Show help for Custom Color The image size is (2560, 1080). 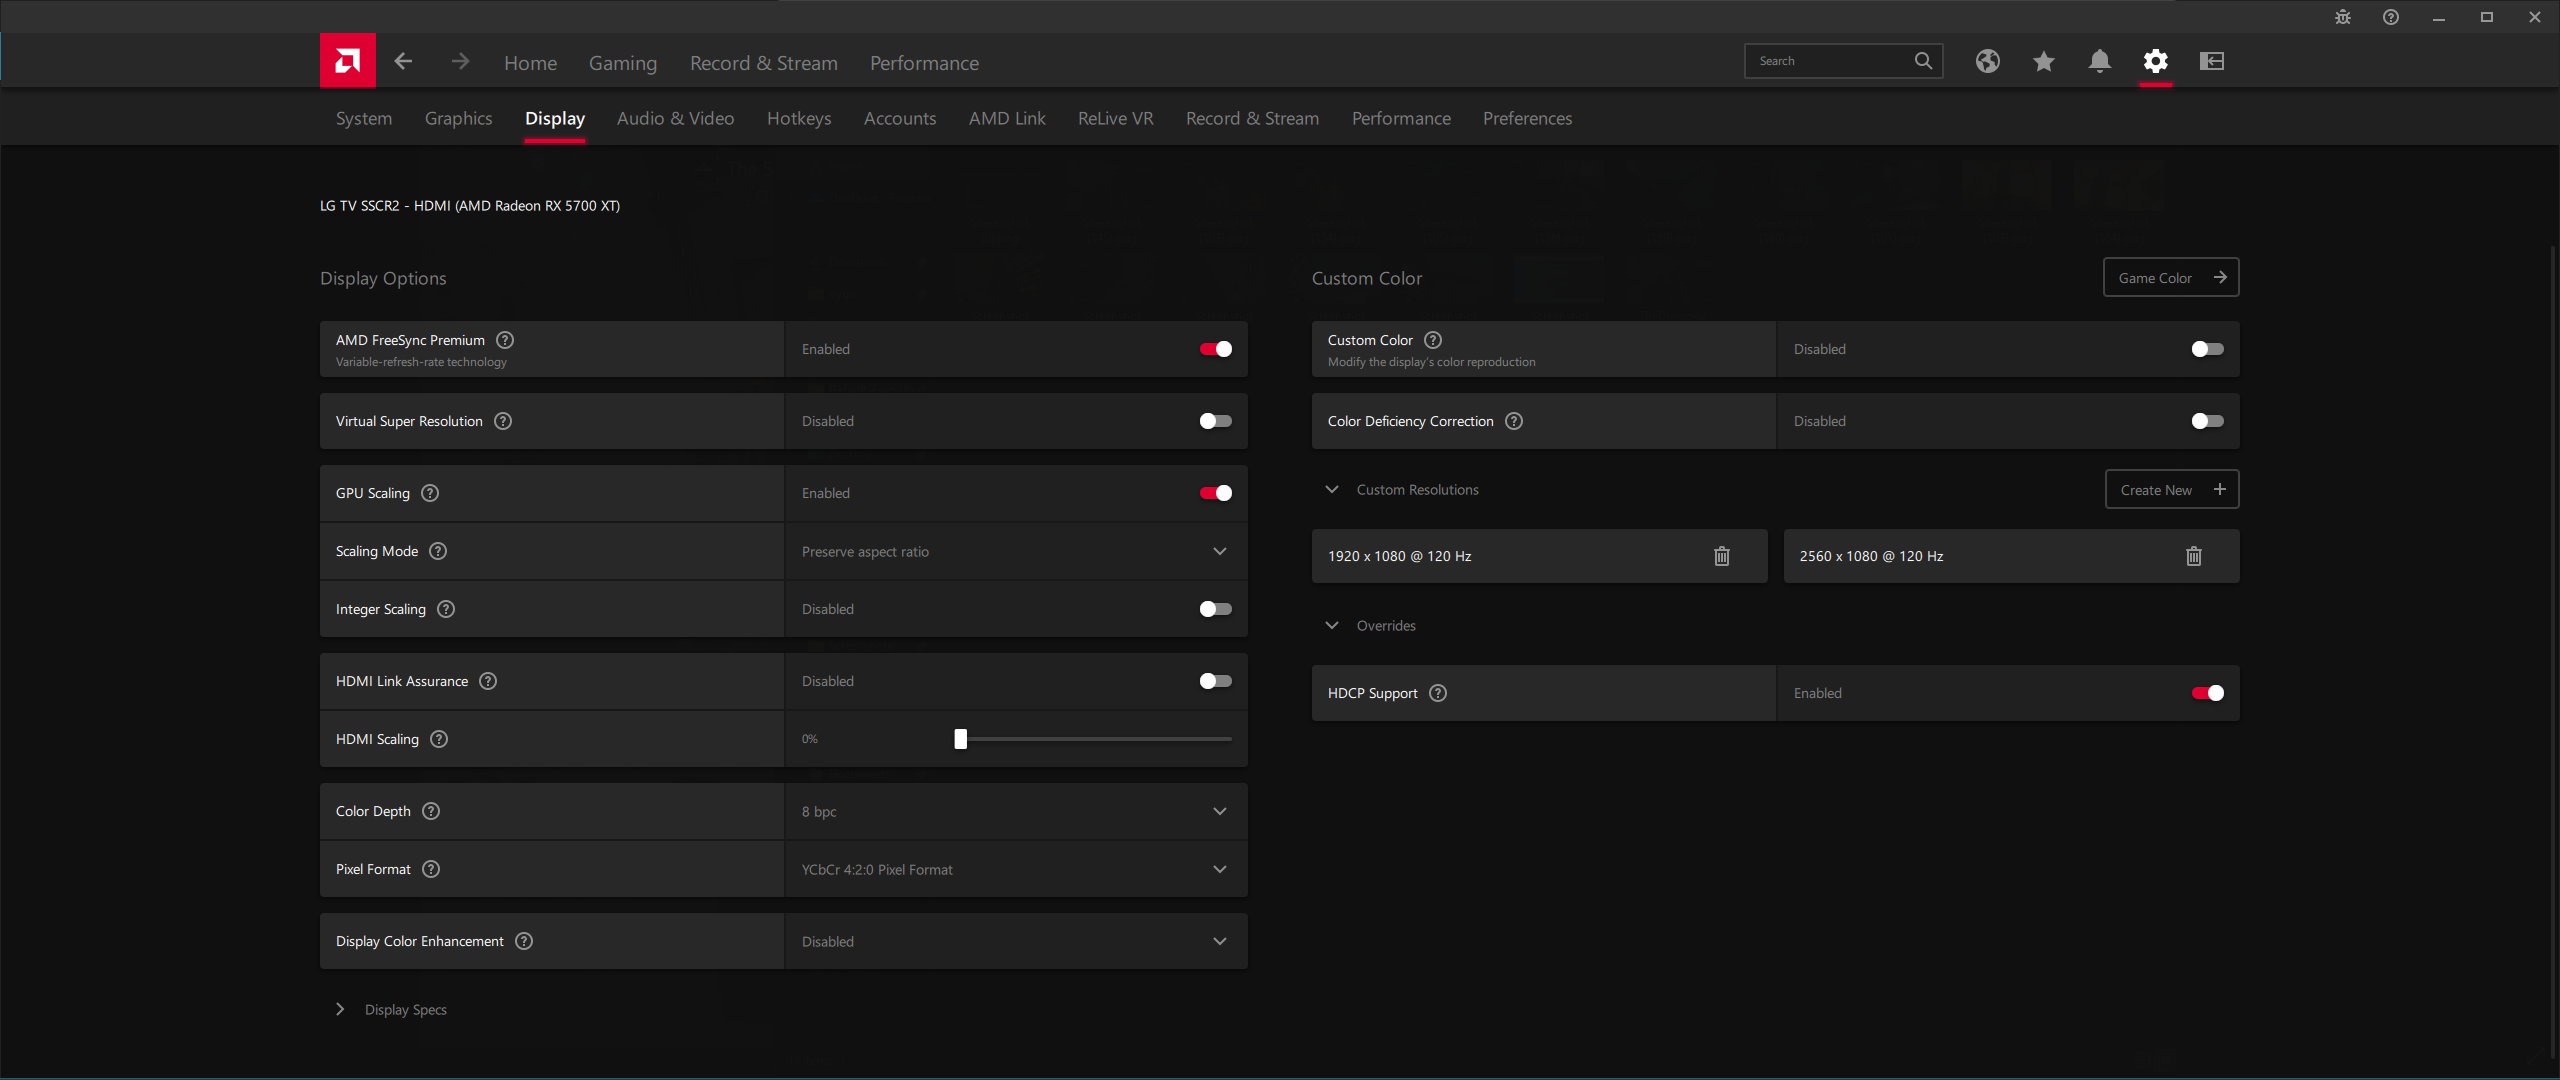(x=1433, y=340)
